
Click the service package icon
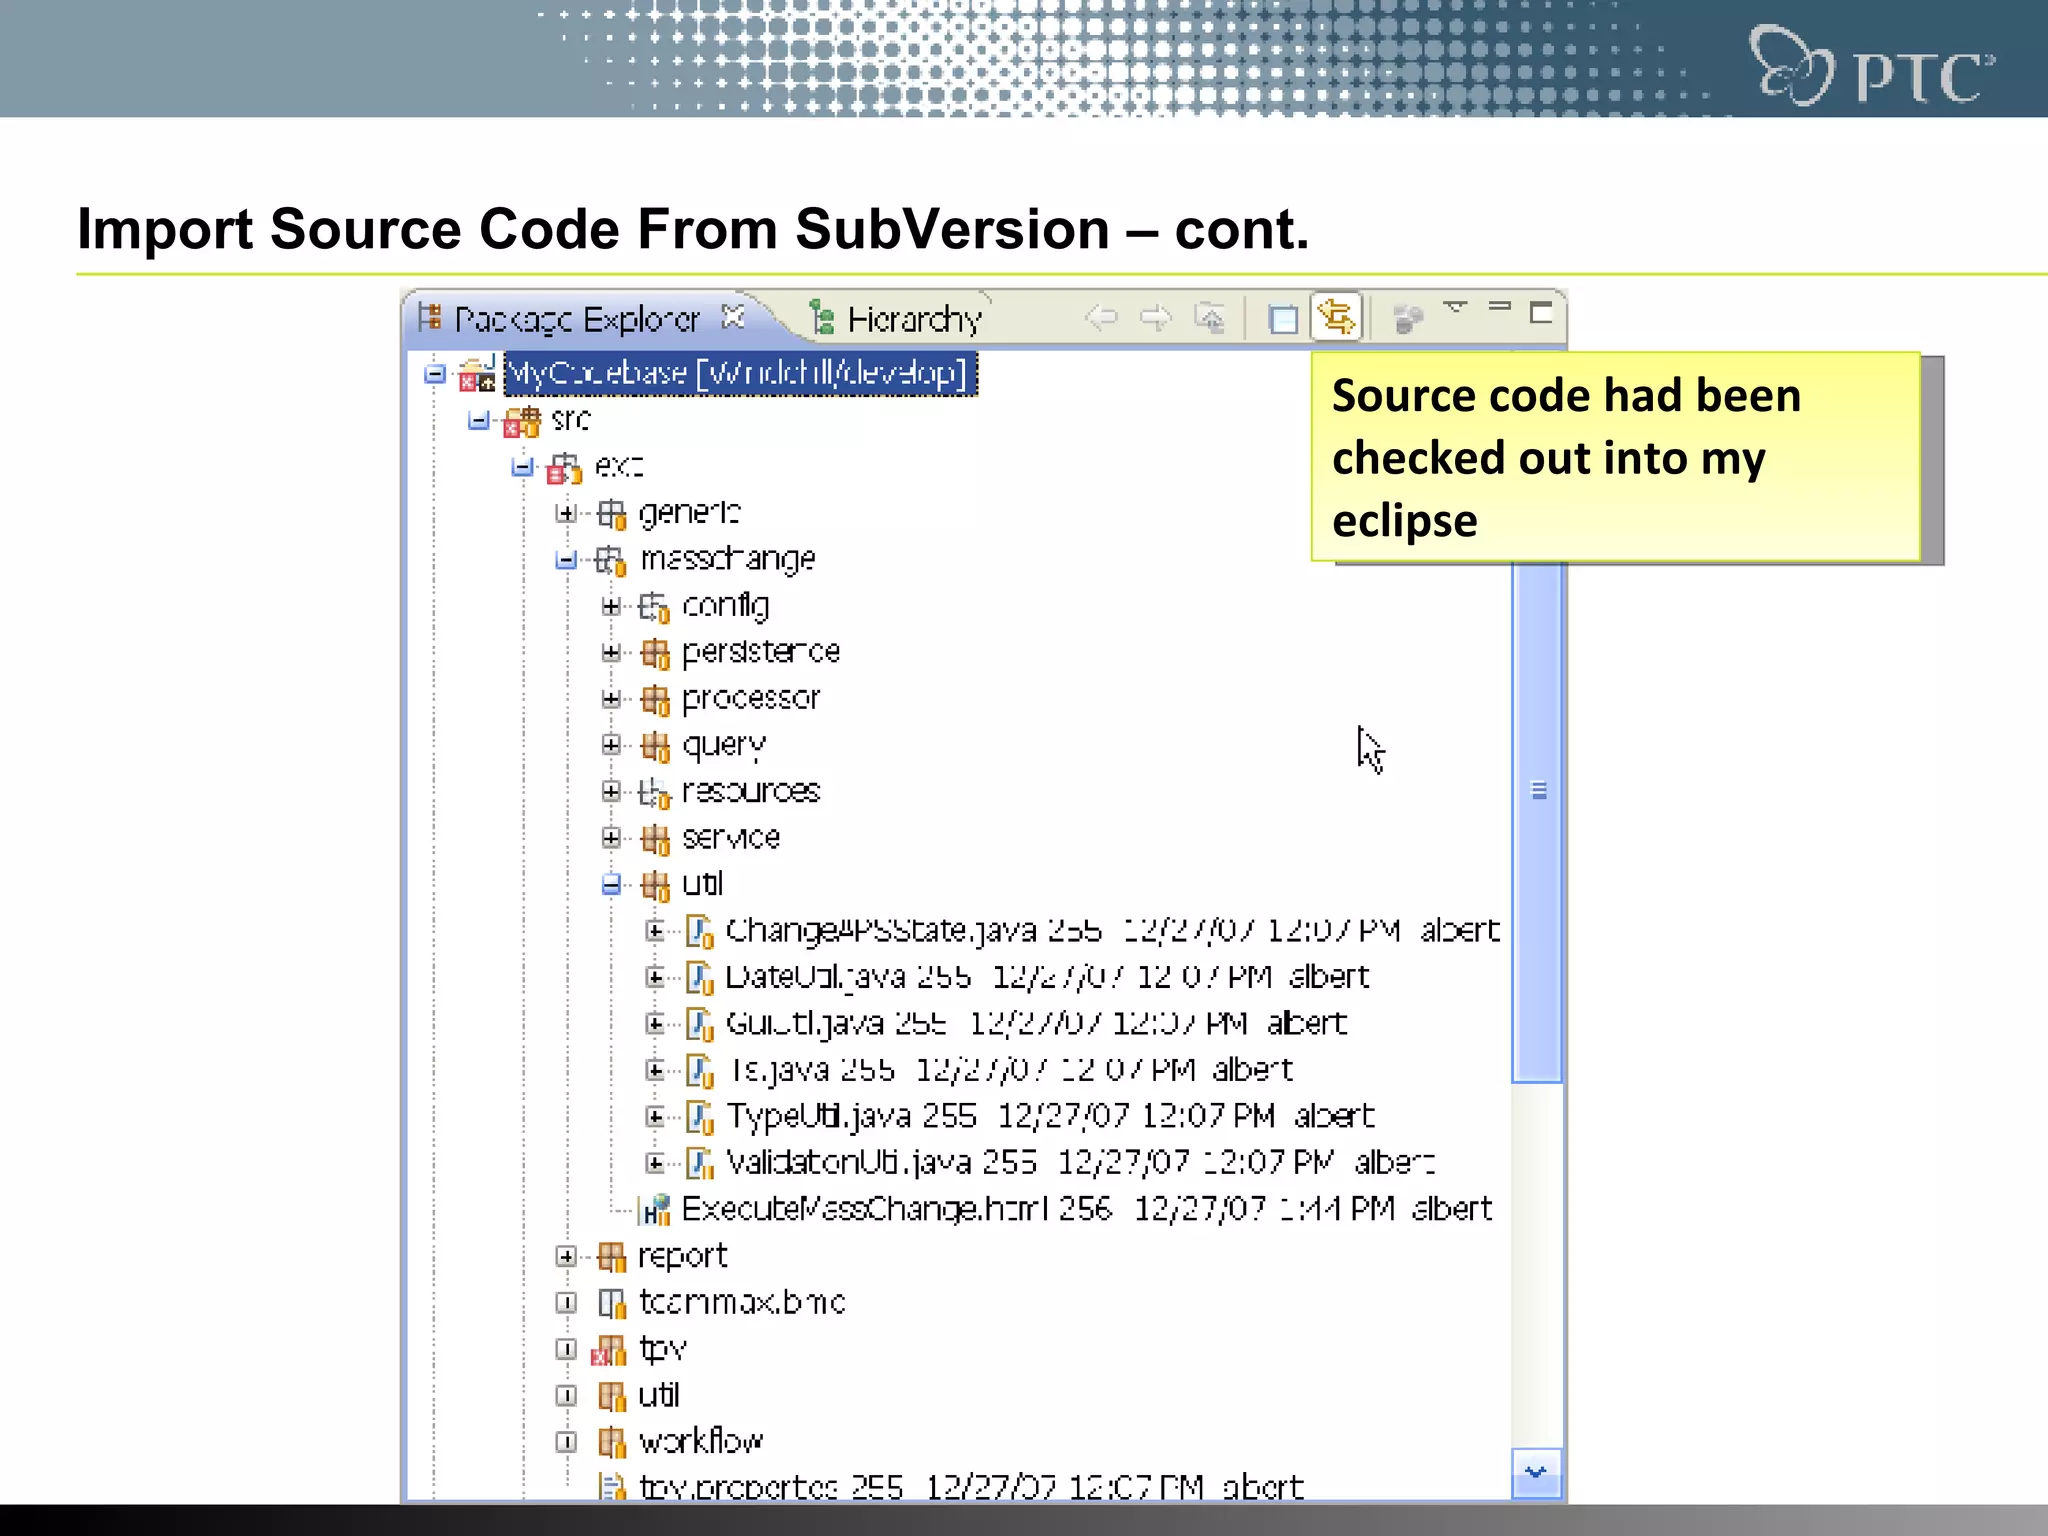[x=655, y=839]
